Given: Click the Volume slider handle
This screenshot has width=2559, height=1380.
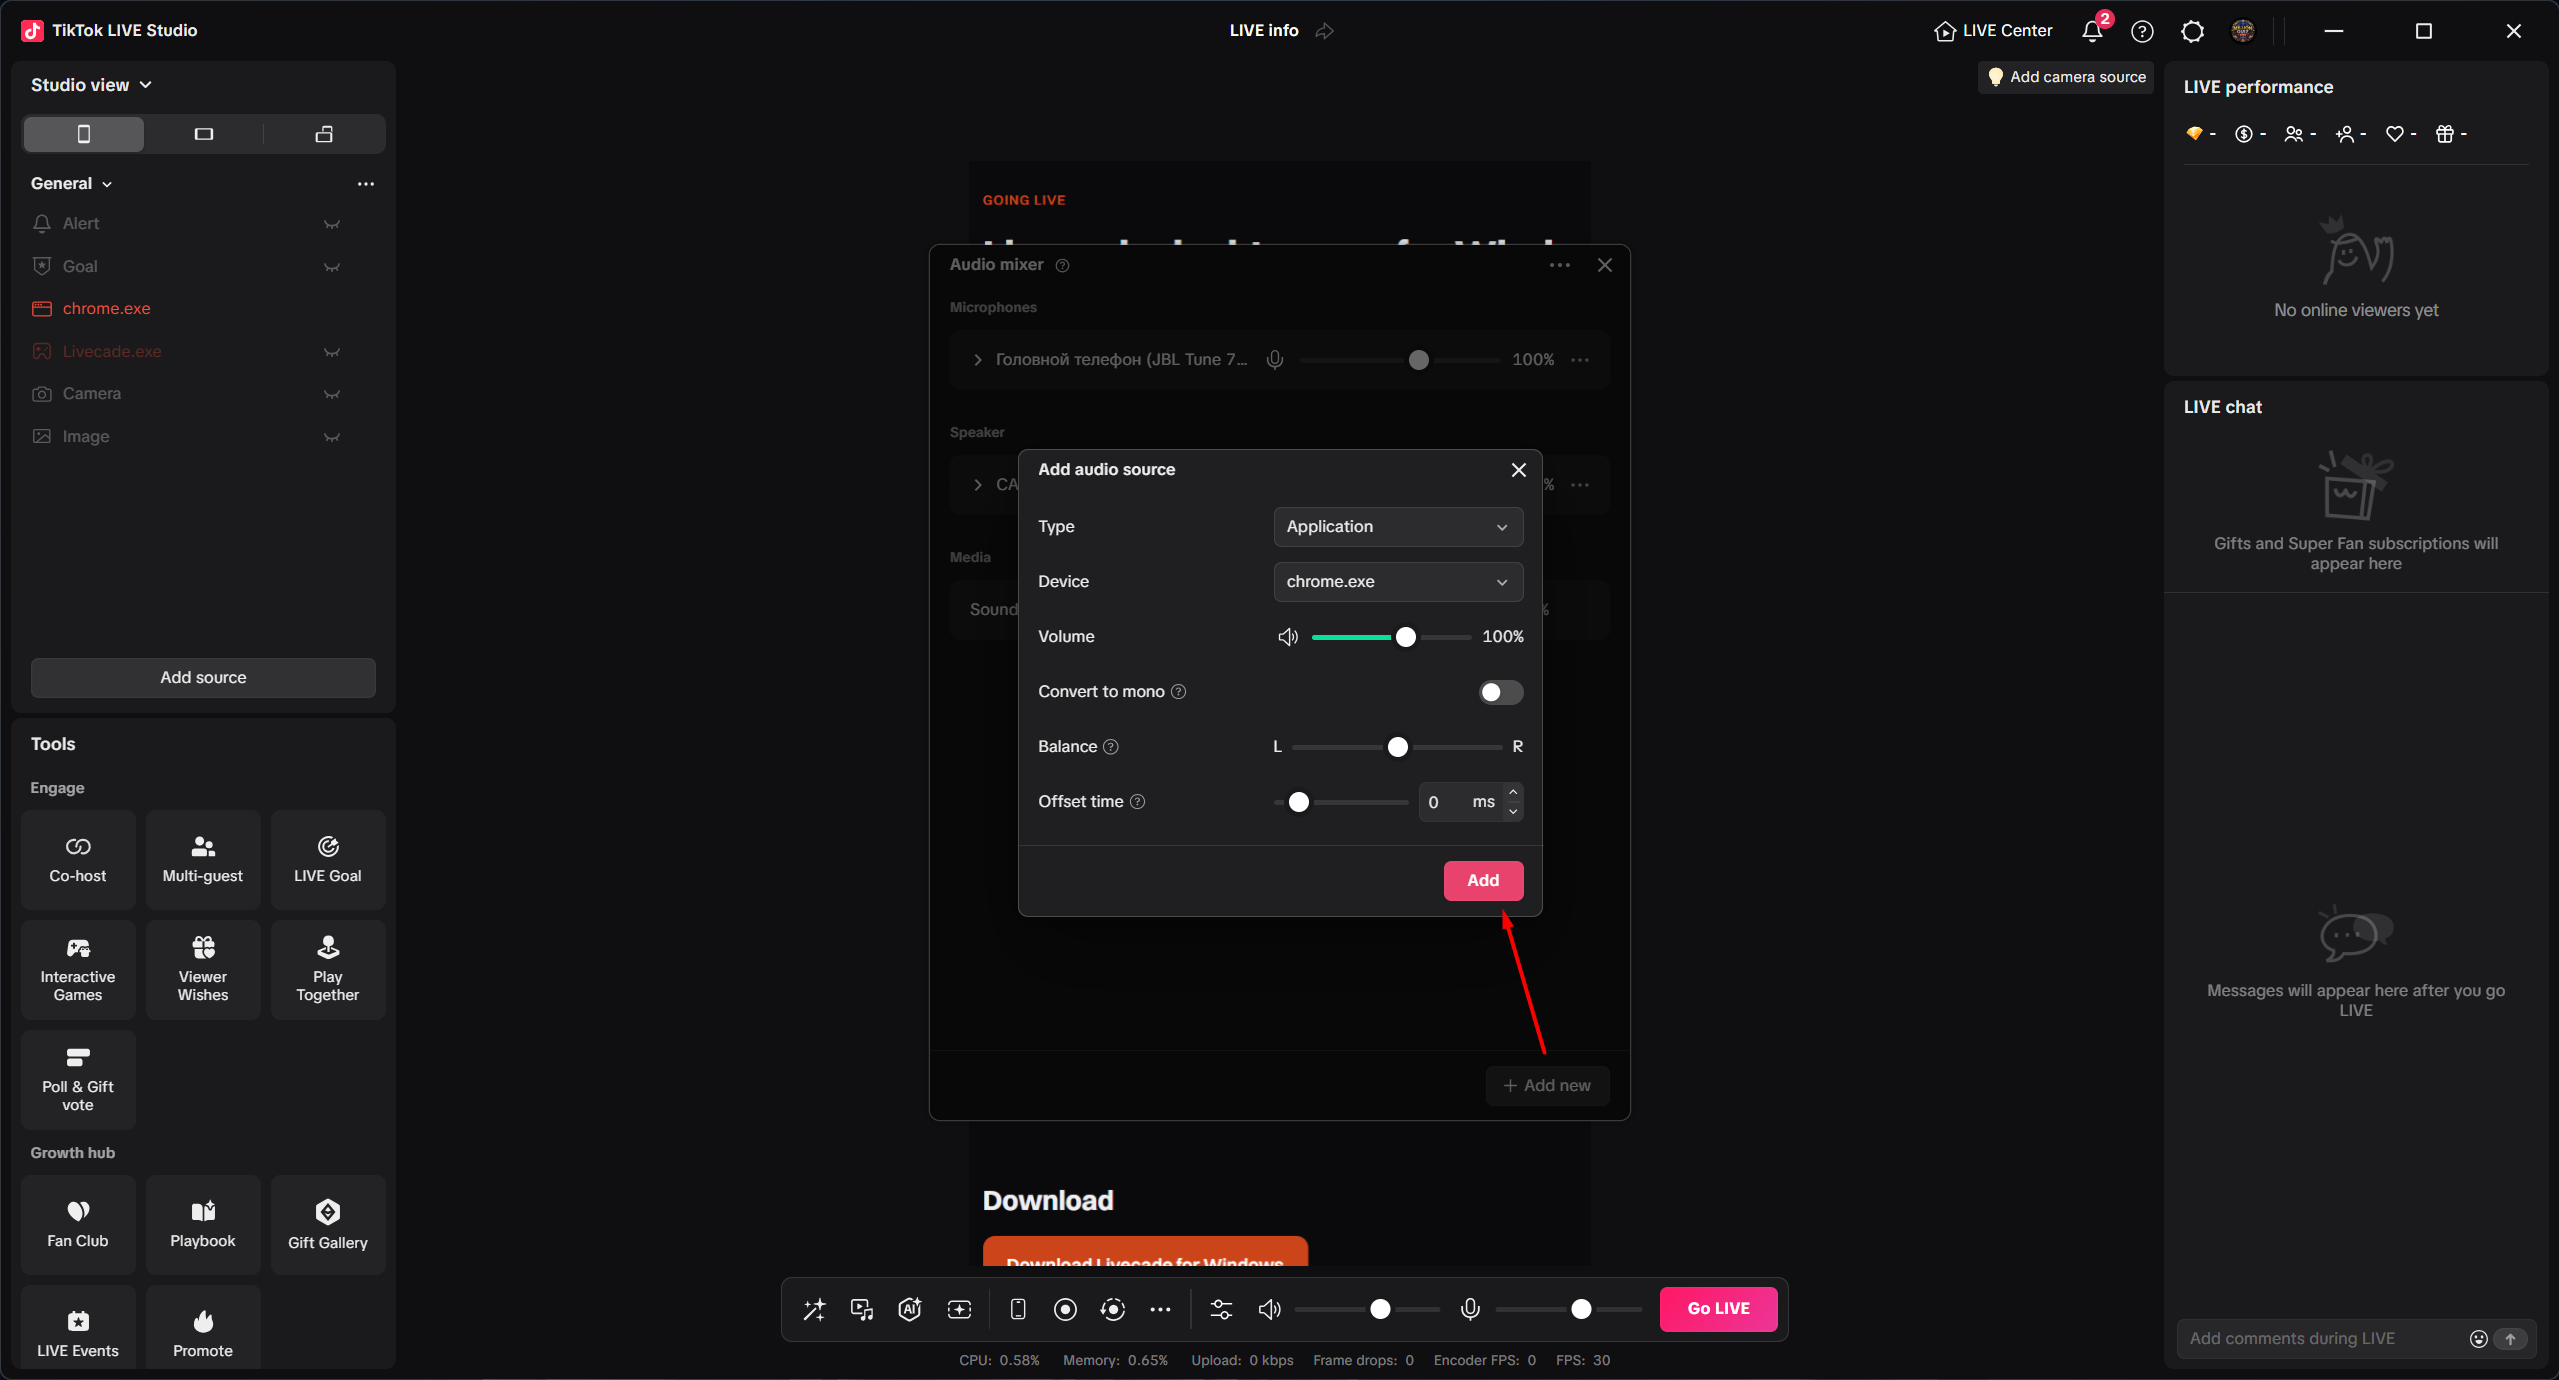Looking at the screenshot, I should (1405, 637).
